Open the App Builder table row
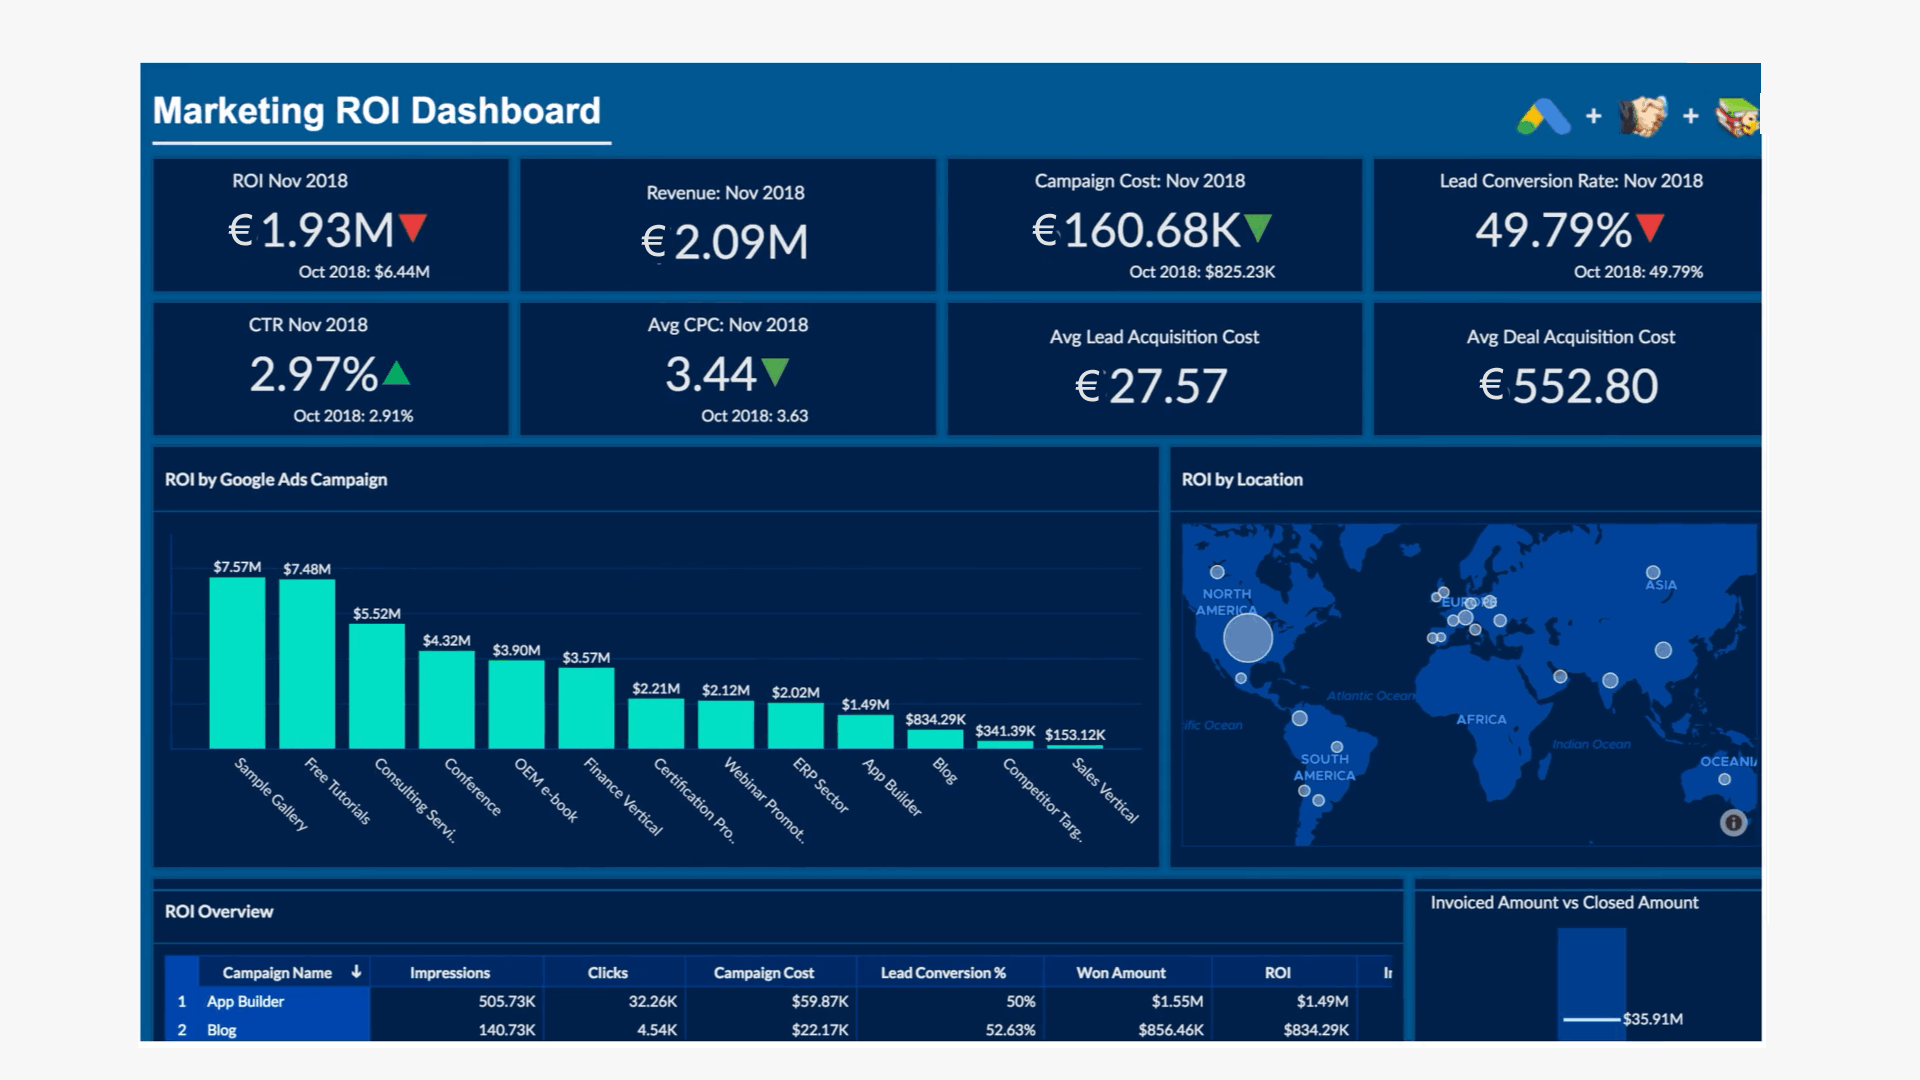Image resolution: width=1920 pixels, height=1080 pixels. click(778, 1001)
